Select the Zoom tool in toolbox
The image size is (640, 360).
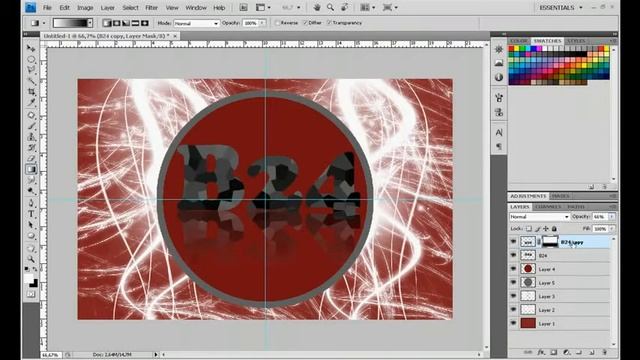31,259
